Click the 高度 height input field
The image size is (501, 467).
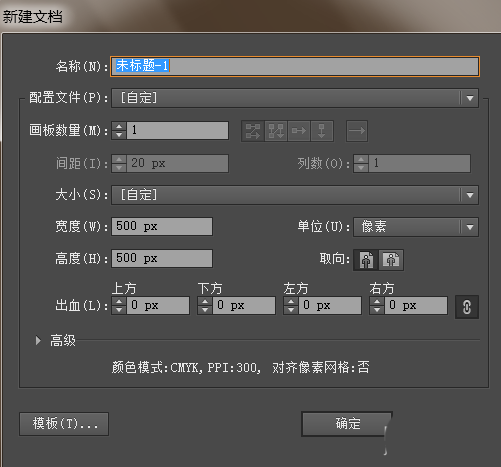pyautogui.click(x=162, y=258)
